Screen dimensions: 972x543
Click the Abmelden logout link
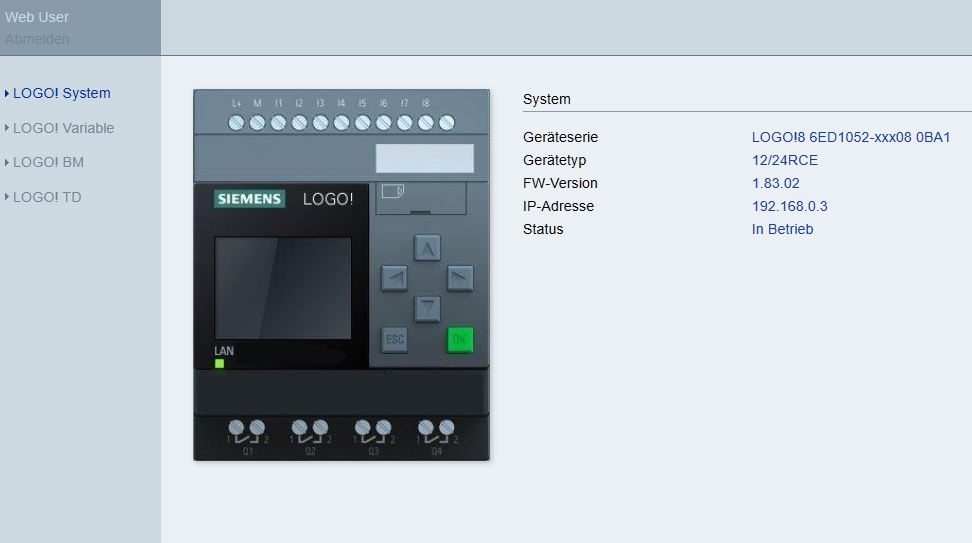click(37, 39)
